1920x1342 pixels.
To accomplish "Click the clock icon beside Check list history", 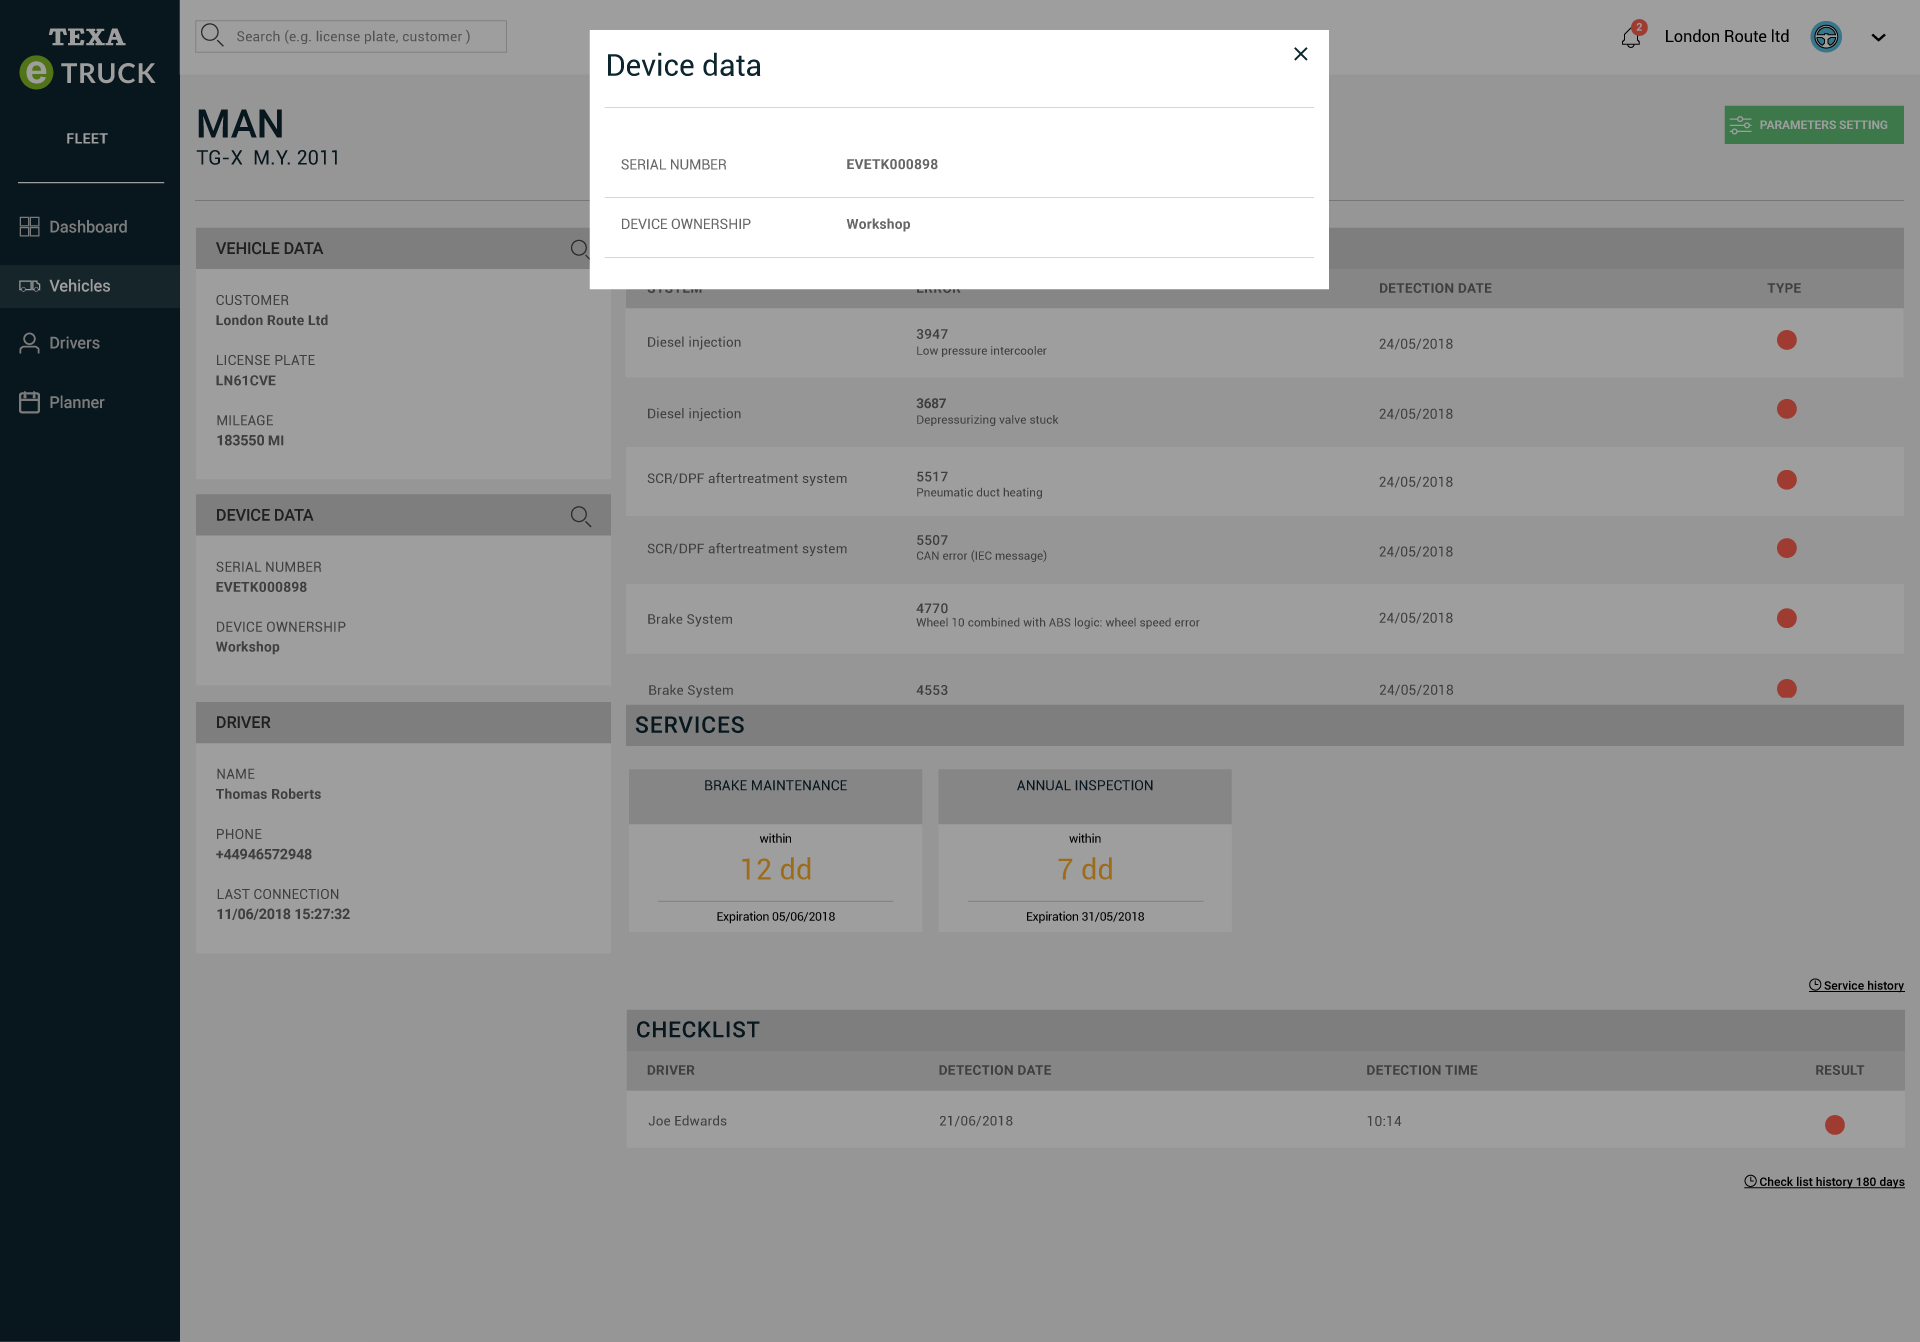I will coord(1750,1181).
